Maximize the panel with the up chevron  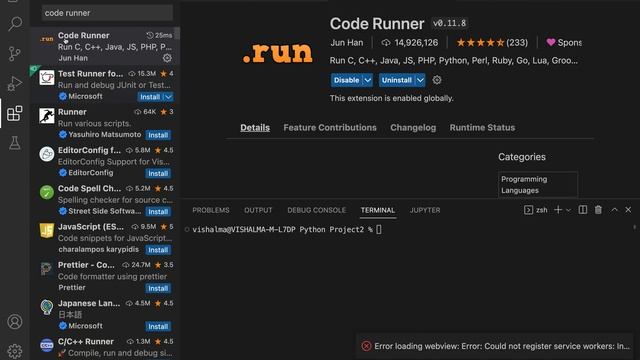pos(614,210)
